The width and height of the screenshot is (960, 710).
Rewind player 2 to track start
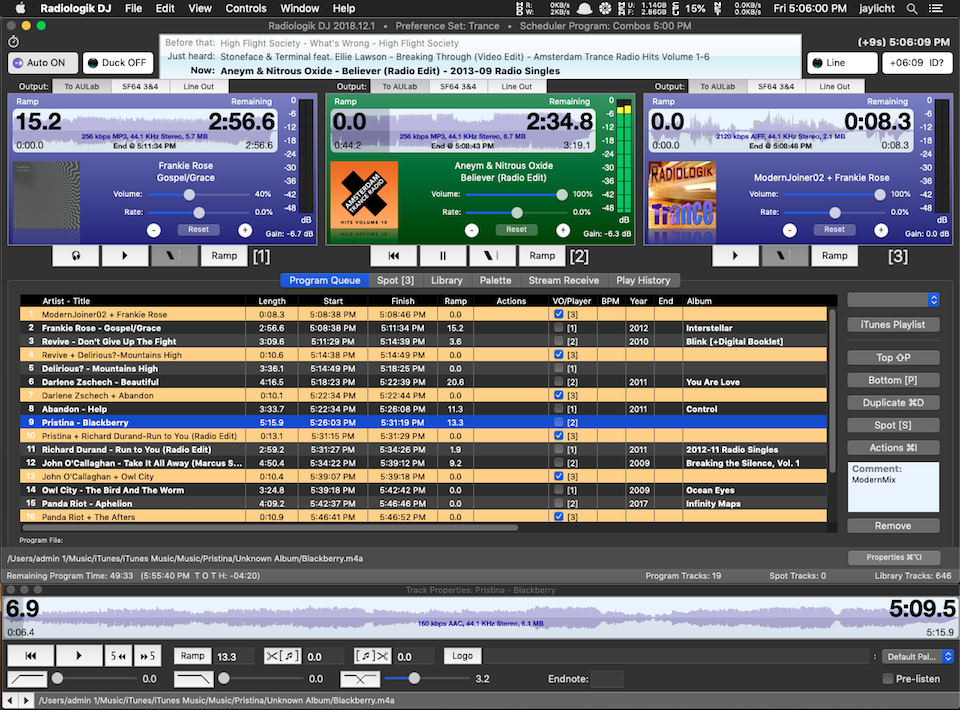pos(394,256)
